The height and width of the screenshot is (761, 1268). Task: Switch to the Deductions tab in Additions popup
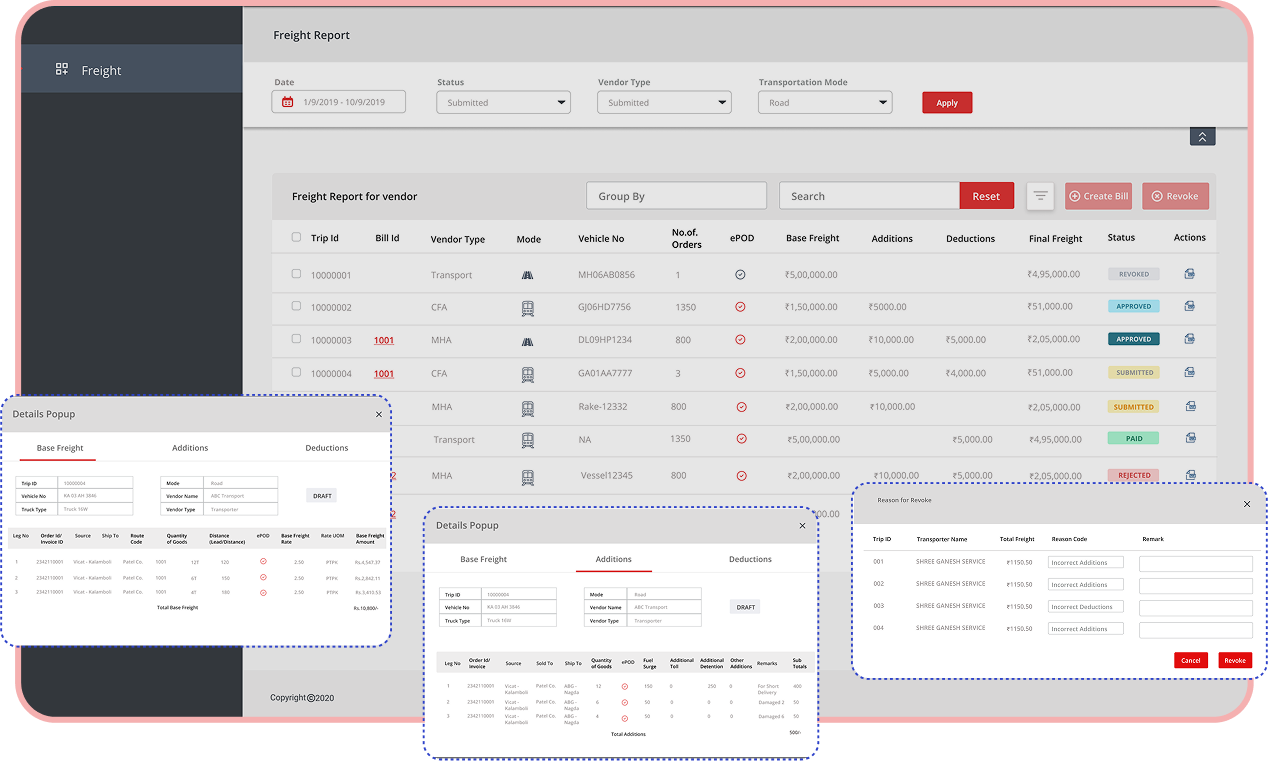(750, 560)
